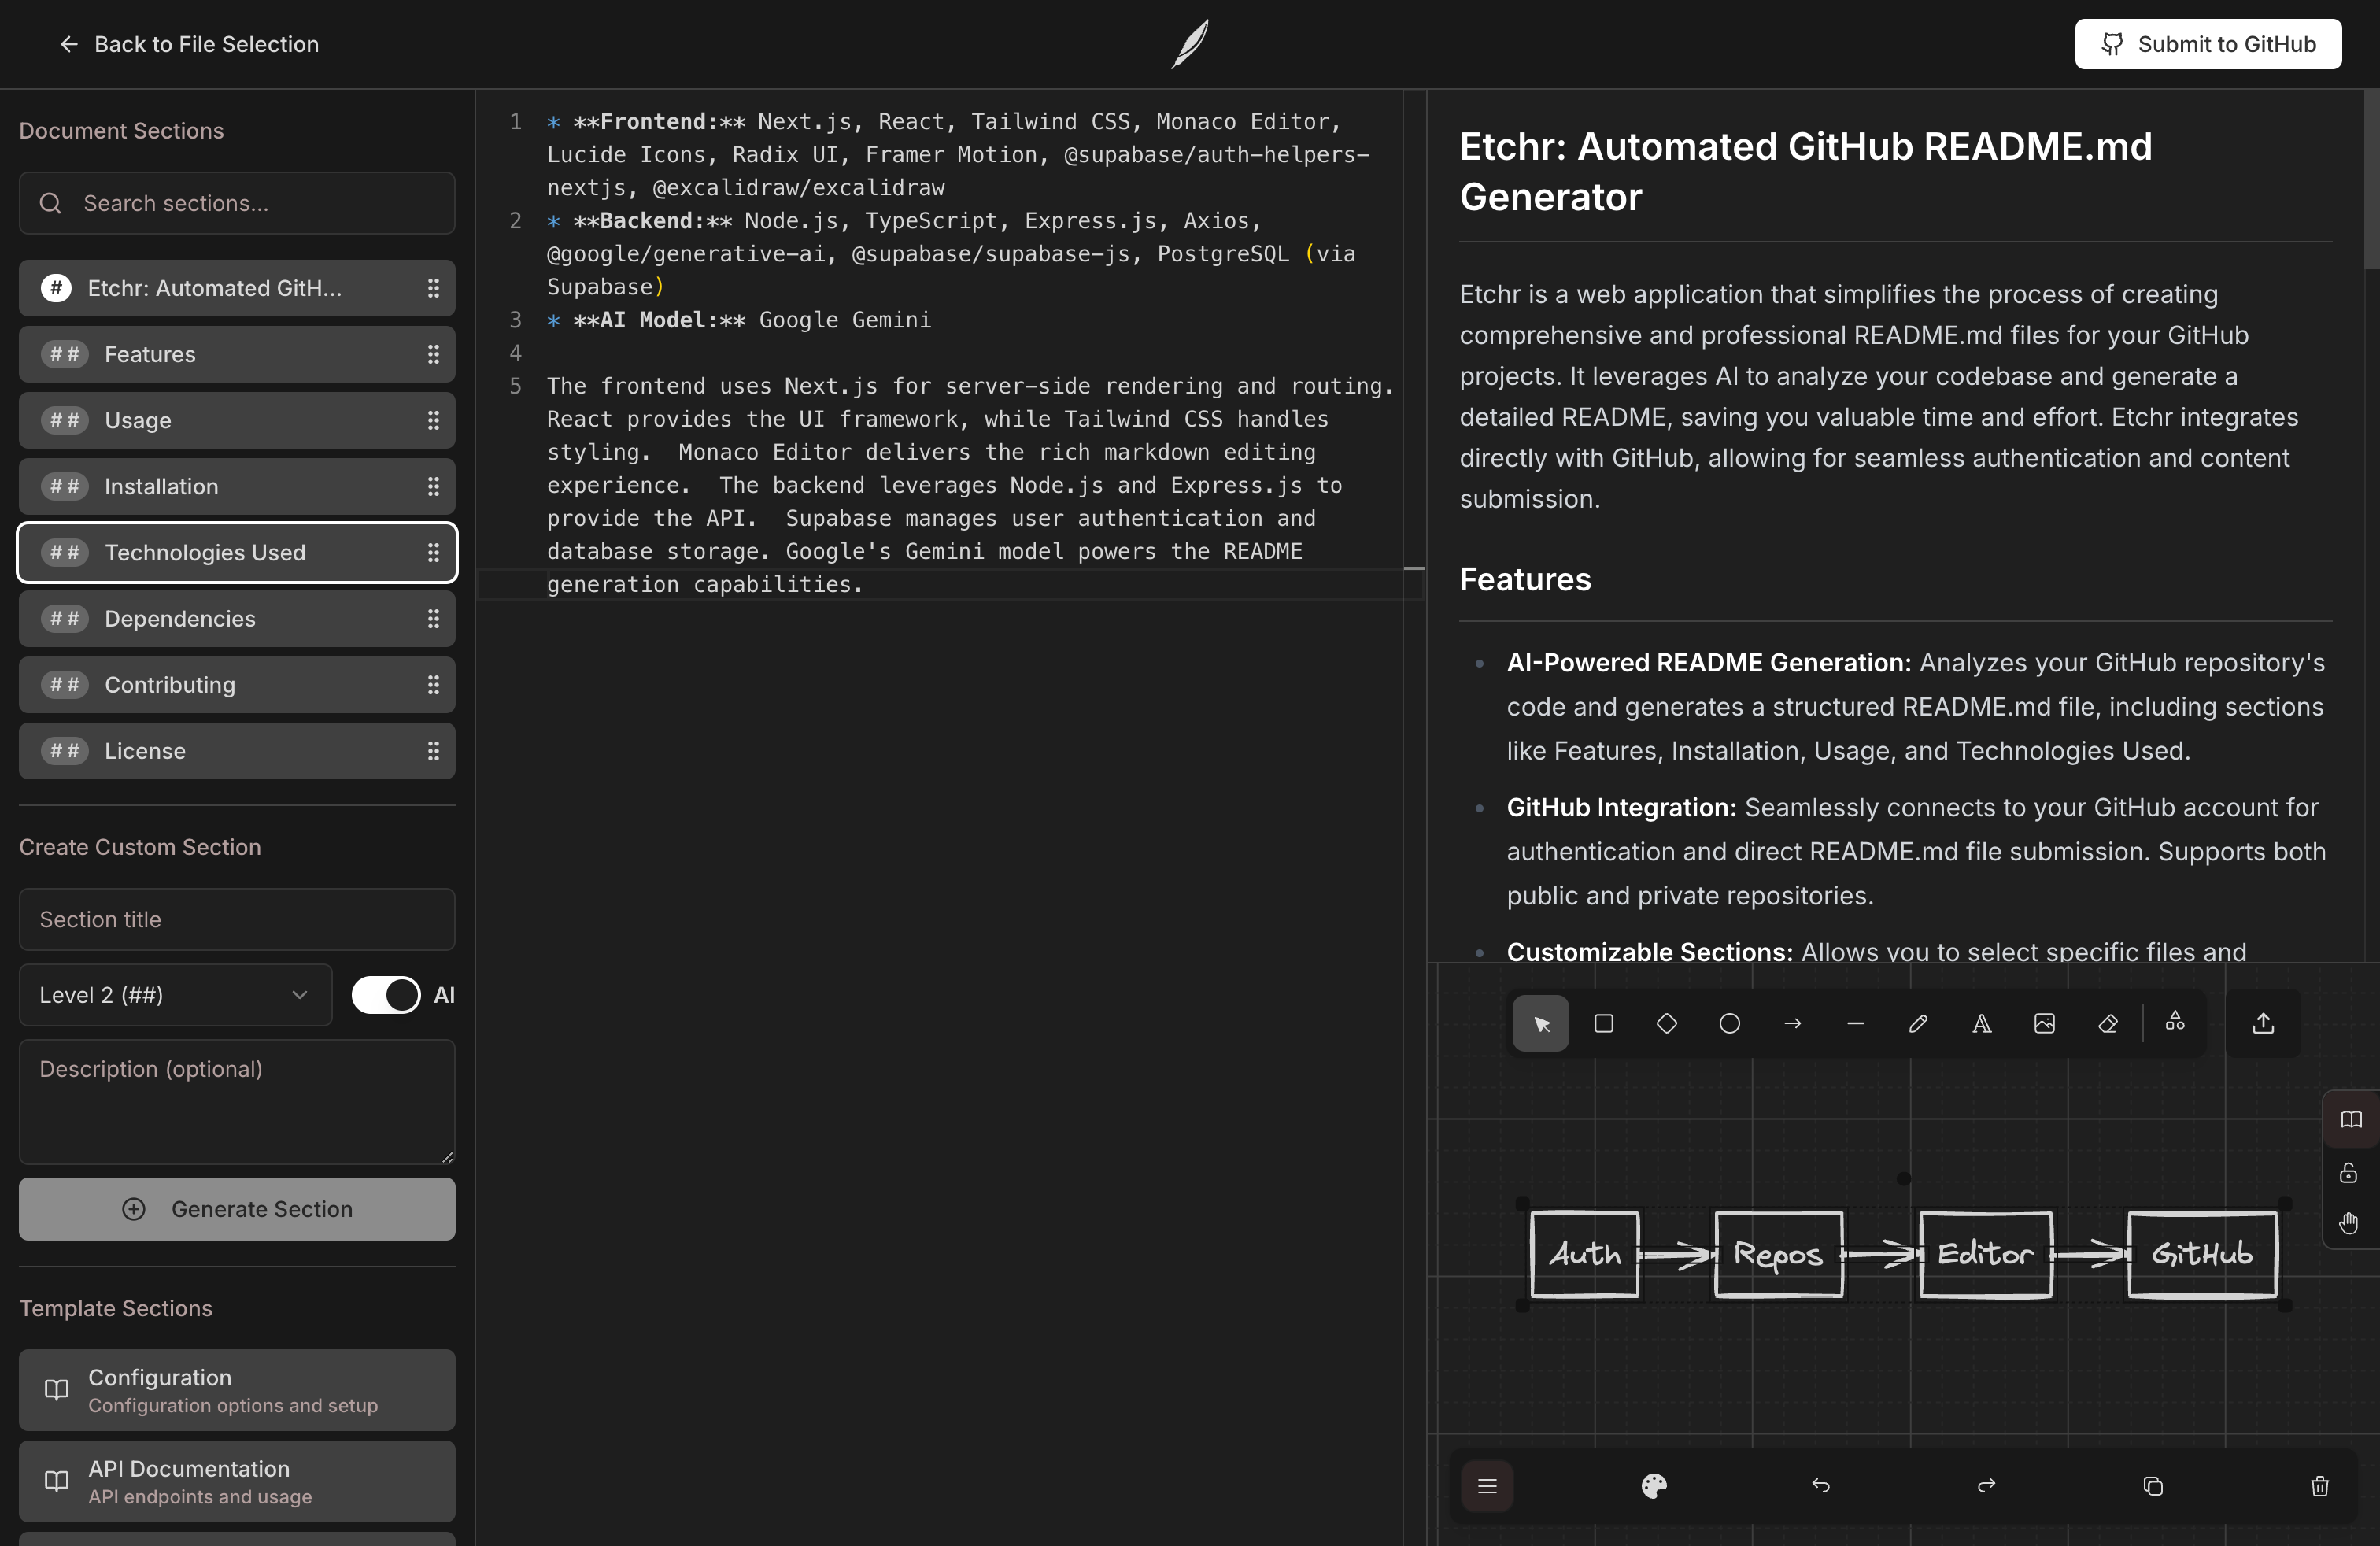
Task: Open the Installation section
Action: (x=237, y=486)
